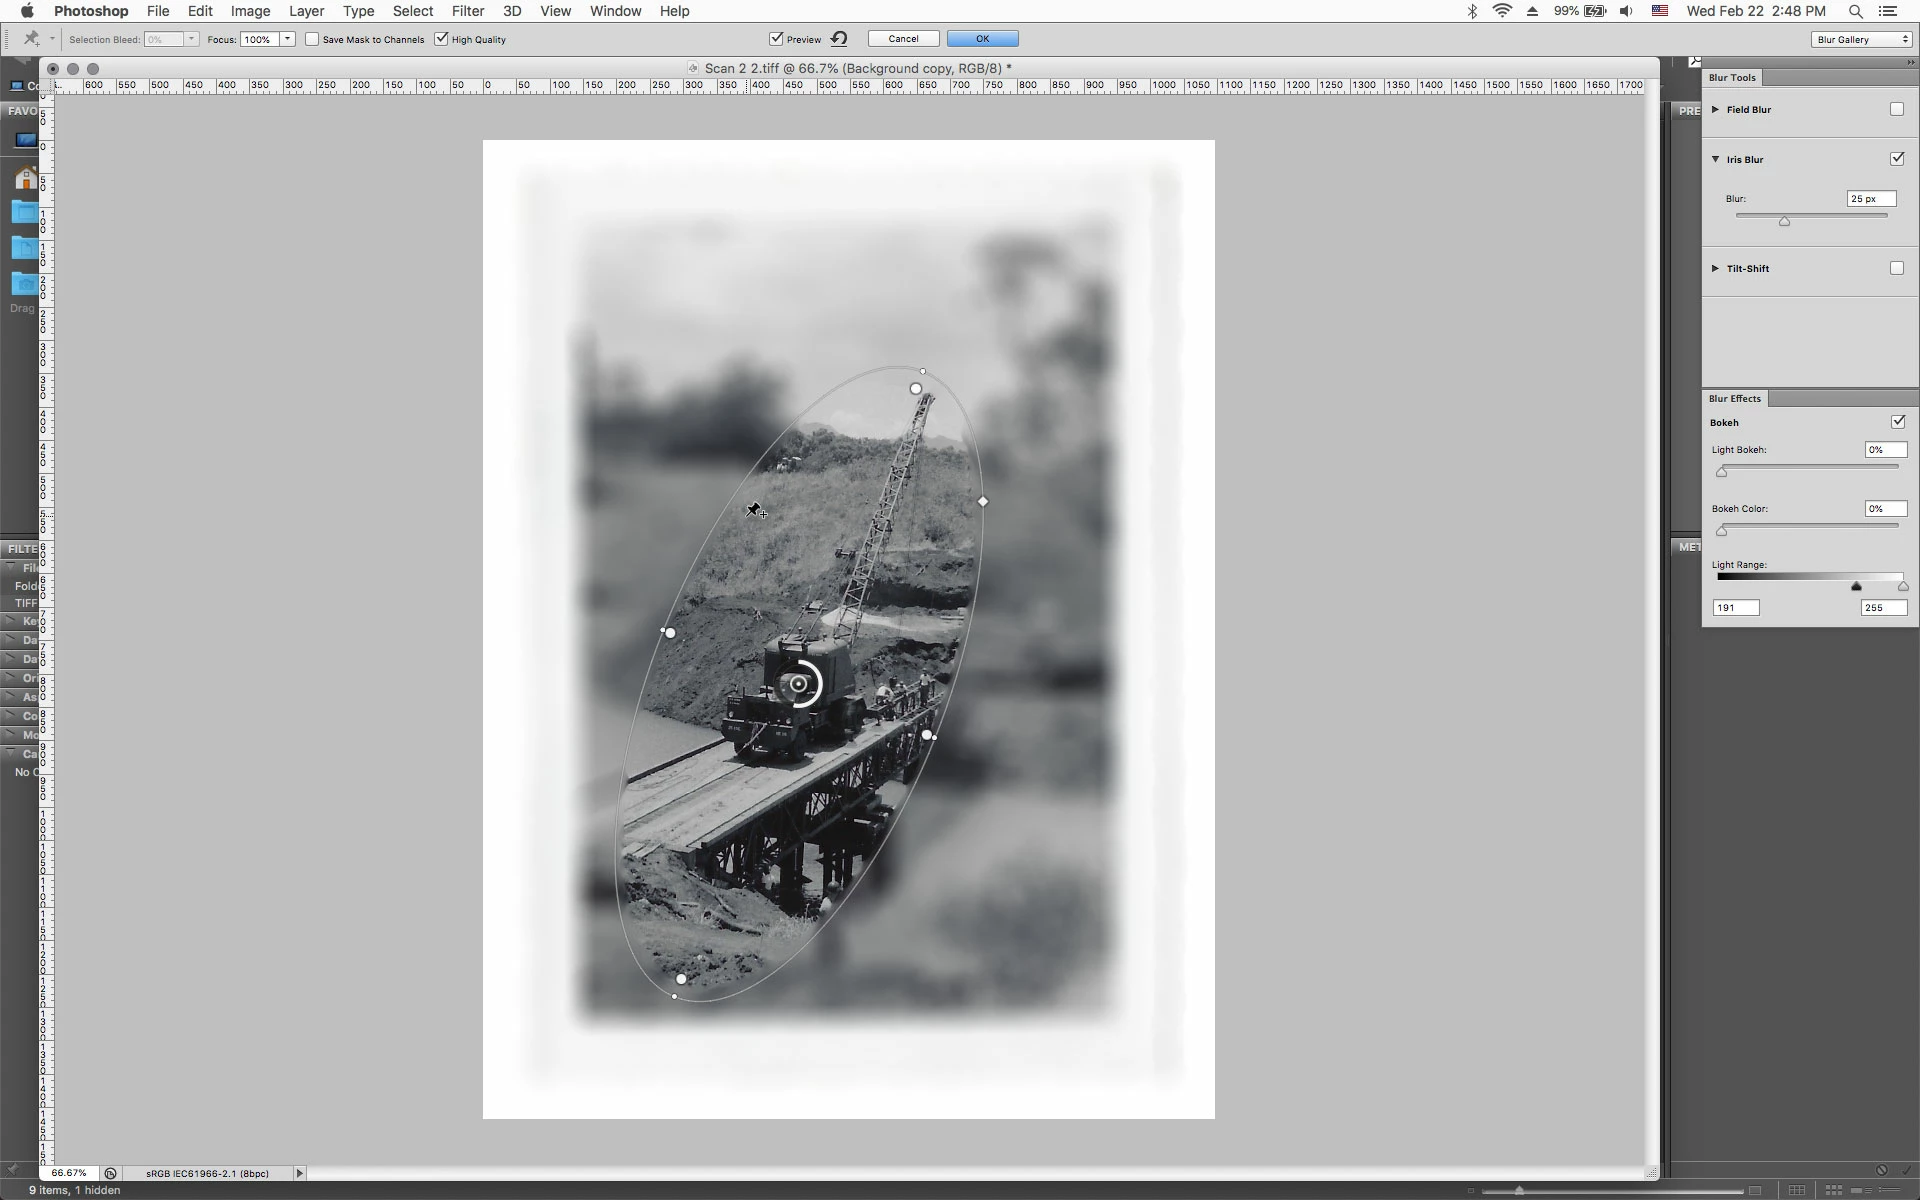Viewport: 1920px width, 1200px height.
Task: Open Spotlight search icon in menu bar
Action: coord(1855,11)
